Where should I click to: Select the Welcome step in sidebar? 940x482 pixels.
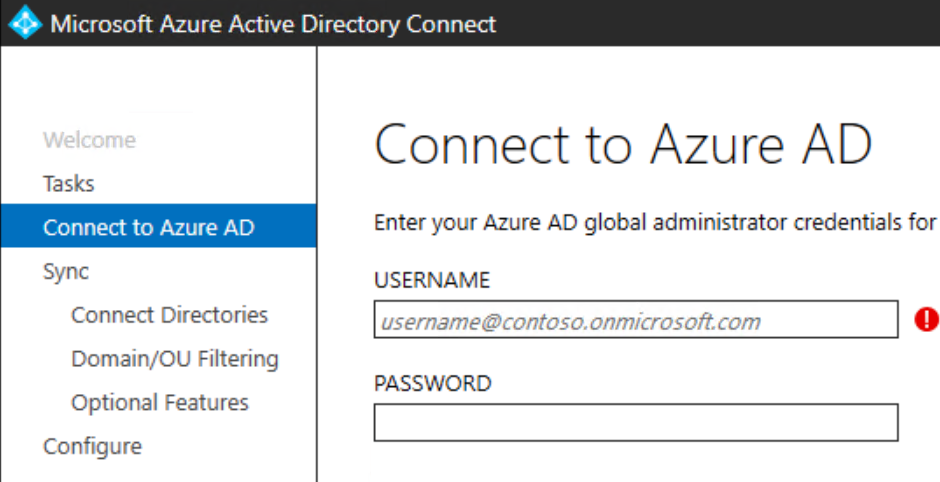pyautogui.click(x=89, y=140)
